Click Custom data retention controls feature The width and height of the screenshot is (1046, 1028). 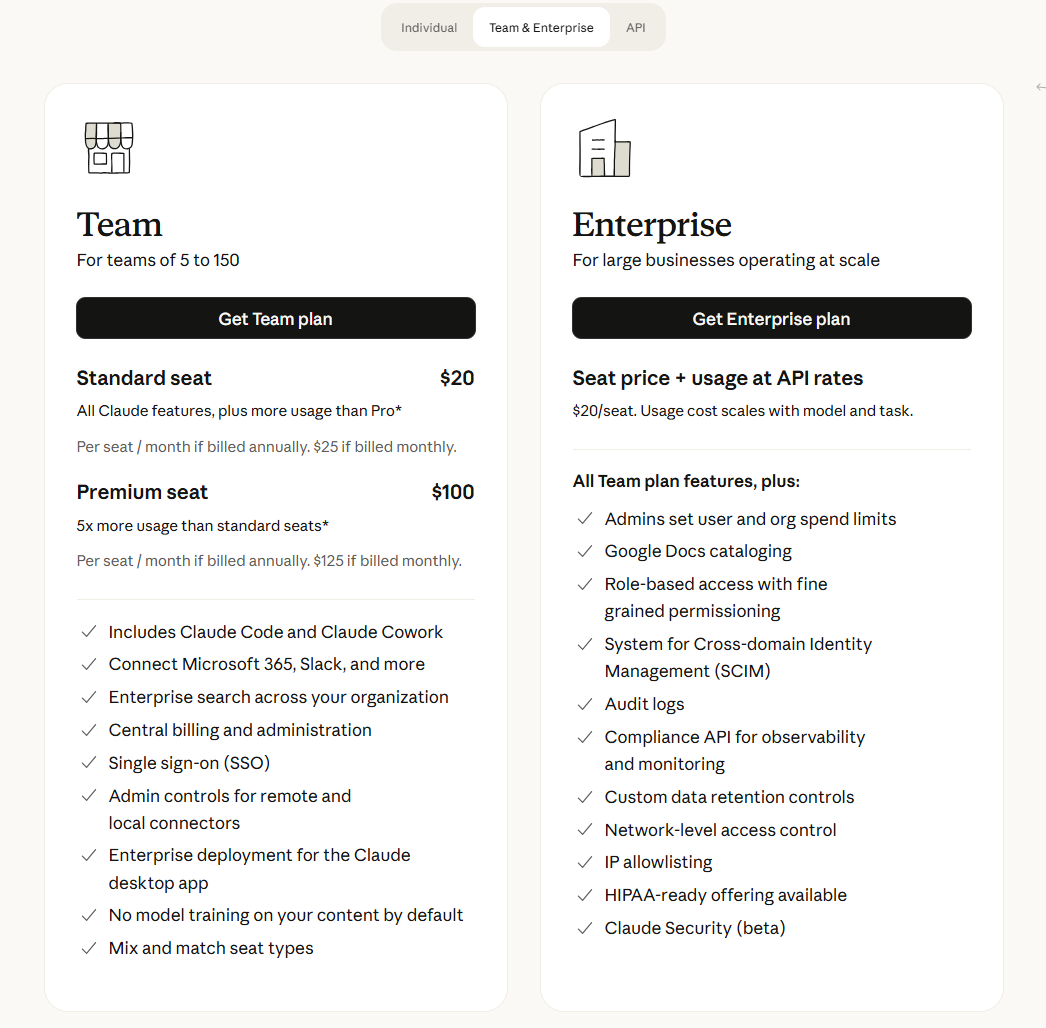729,797
